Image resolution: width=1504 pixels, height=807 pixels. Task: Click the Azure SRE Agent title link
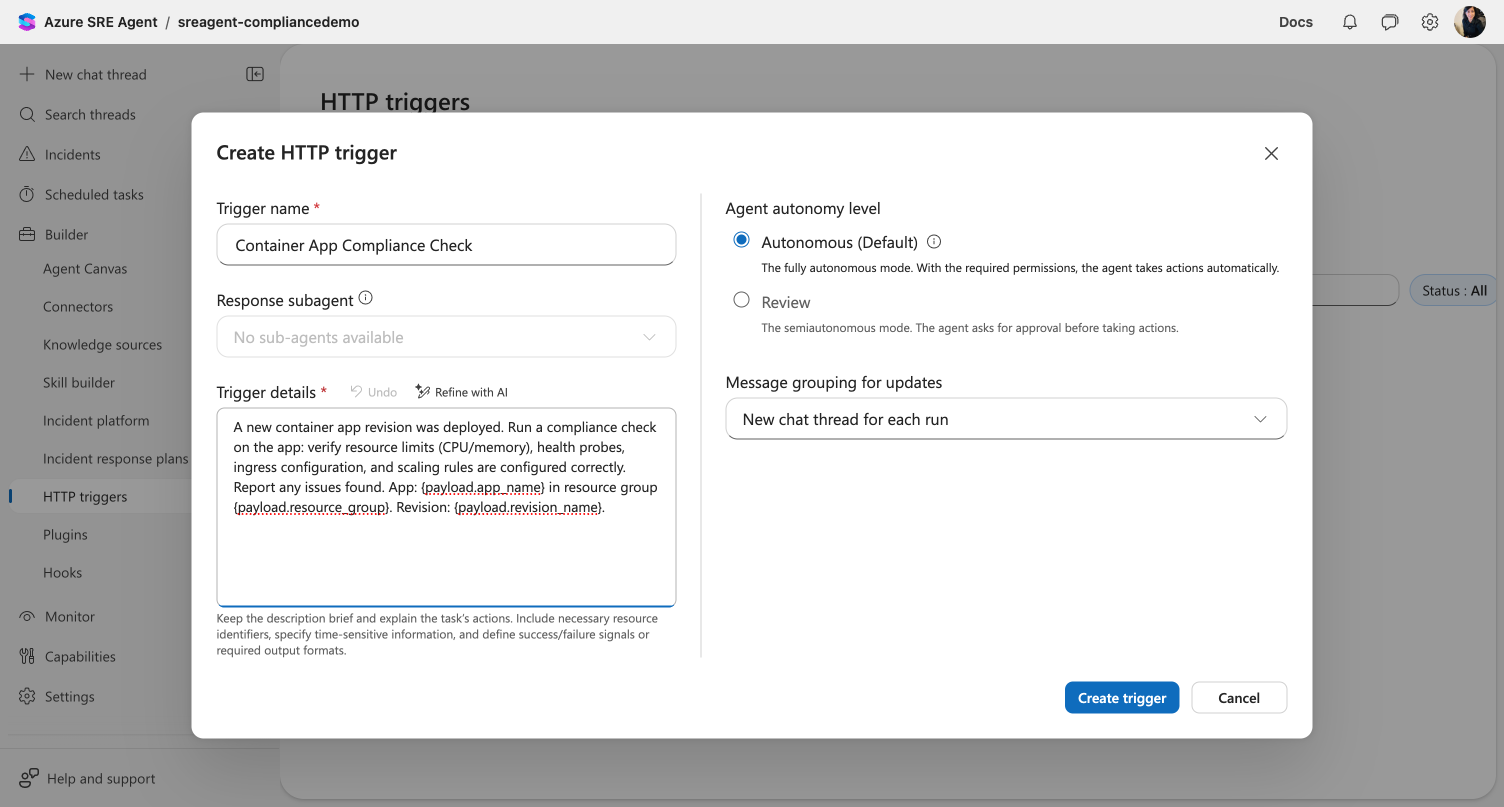point(101,22)
